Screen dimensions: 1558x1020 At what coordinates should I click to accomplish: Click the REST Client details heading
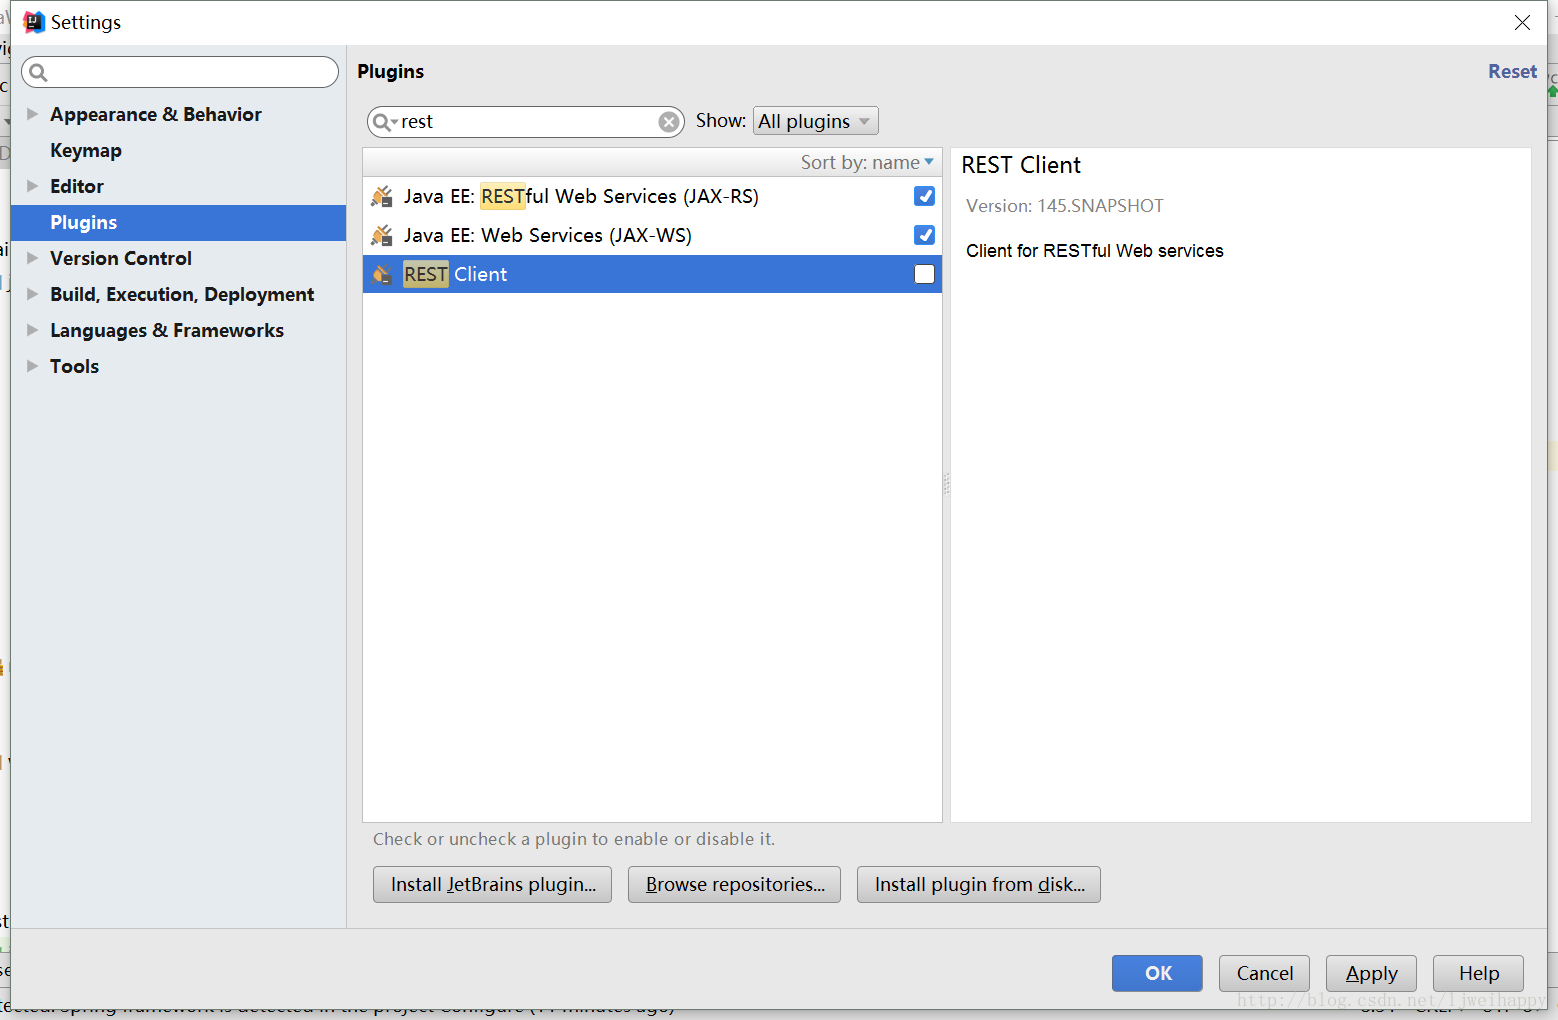point(1021,165)
